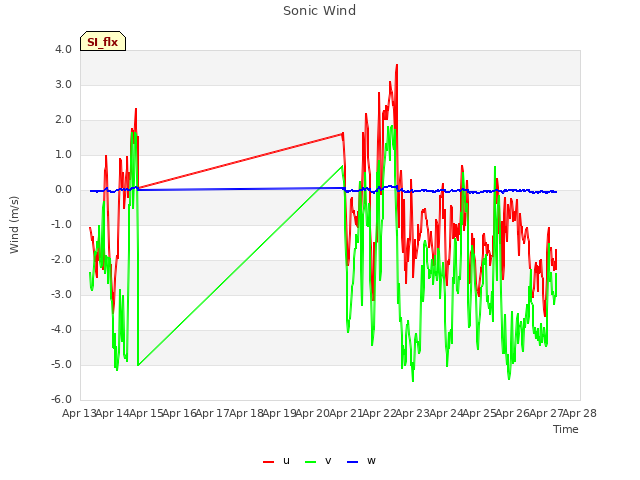Toggle the v series legend entry
This screenshot has height=480, width=640.
point(318,461)
